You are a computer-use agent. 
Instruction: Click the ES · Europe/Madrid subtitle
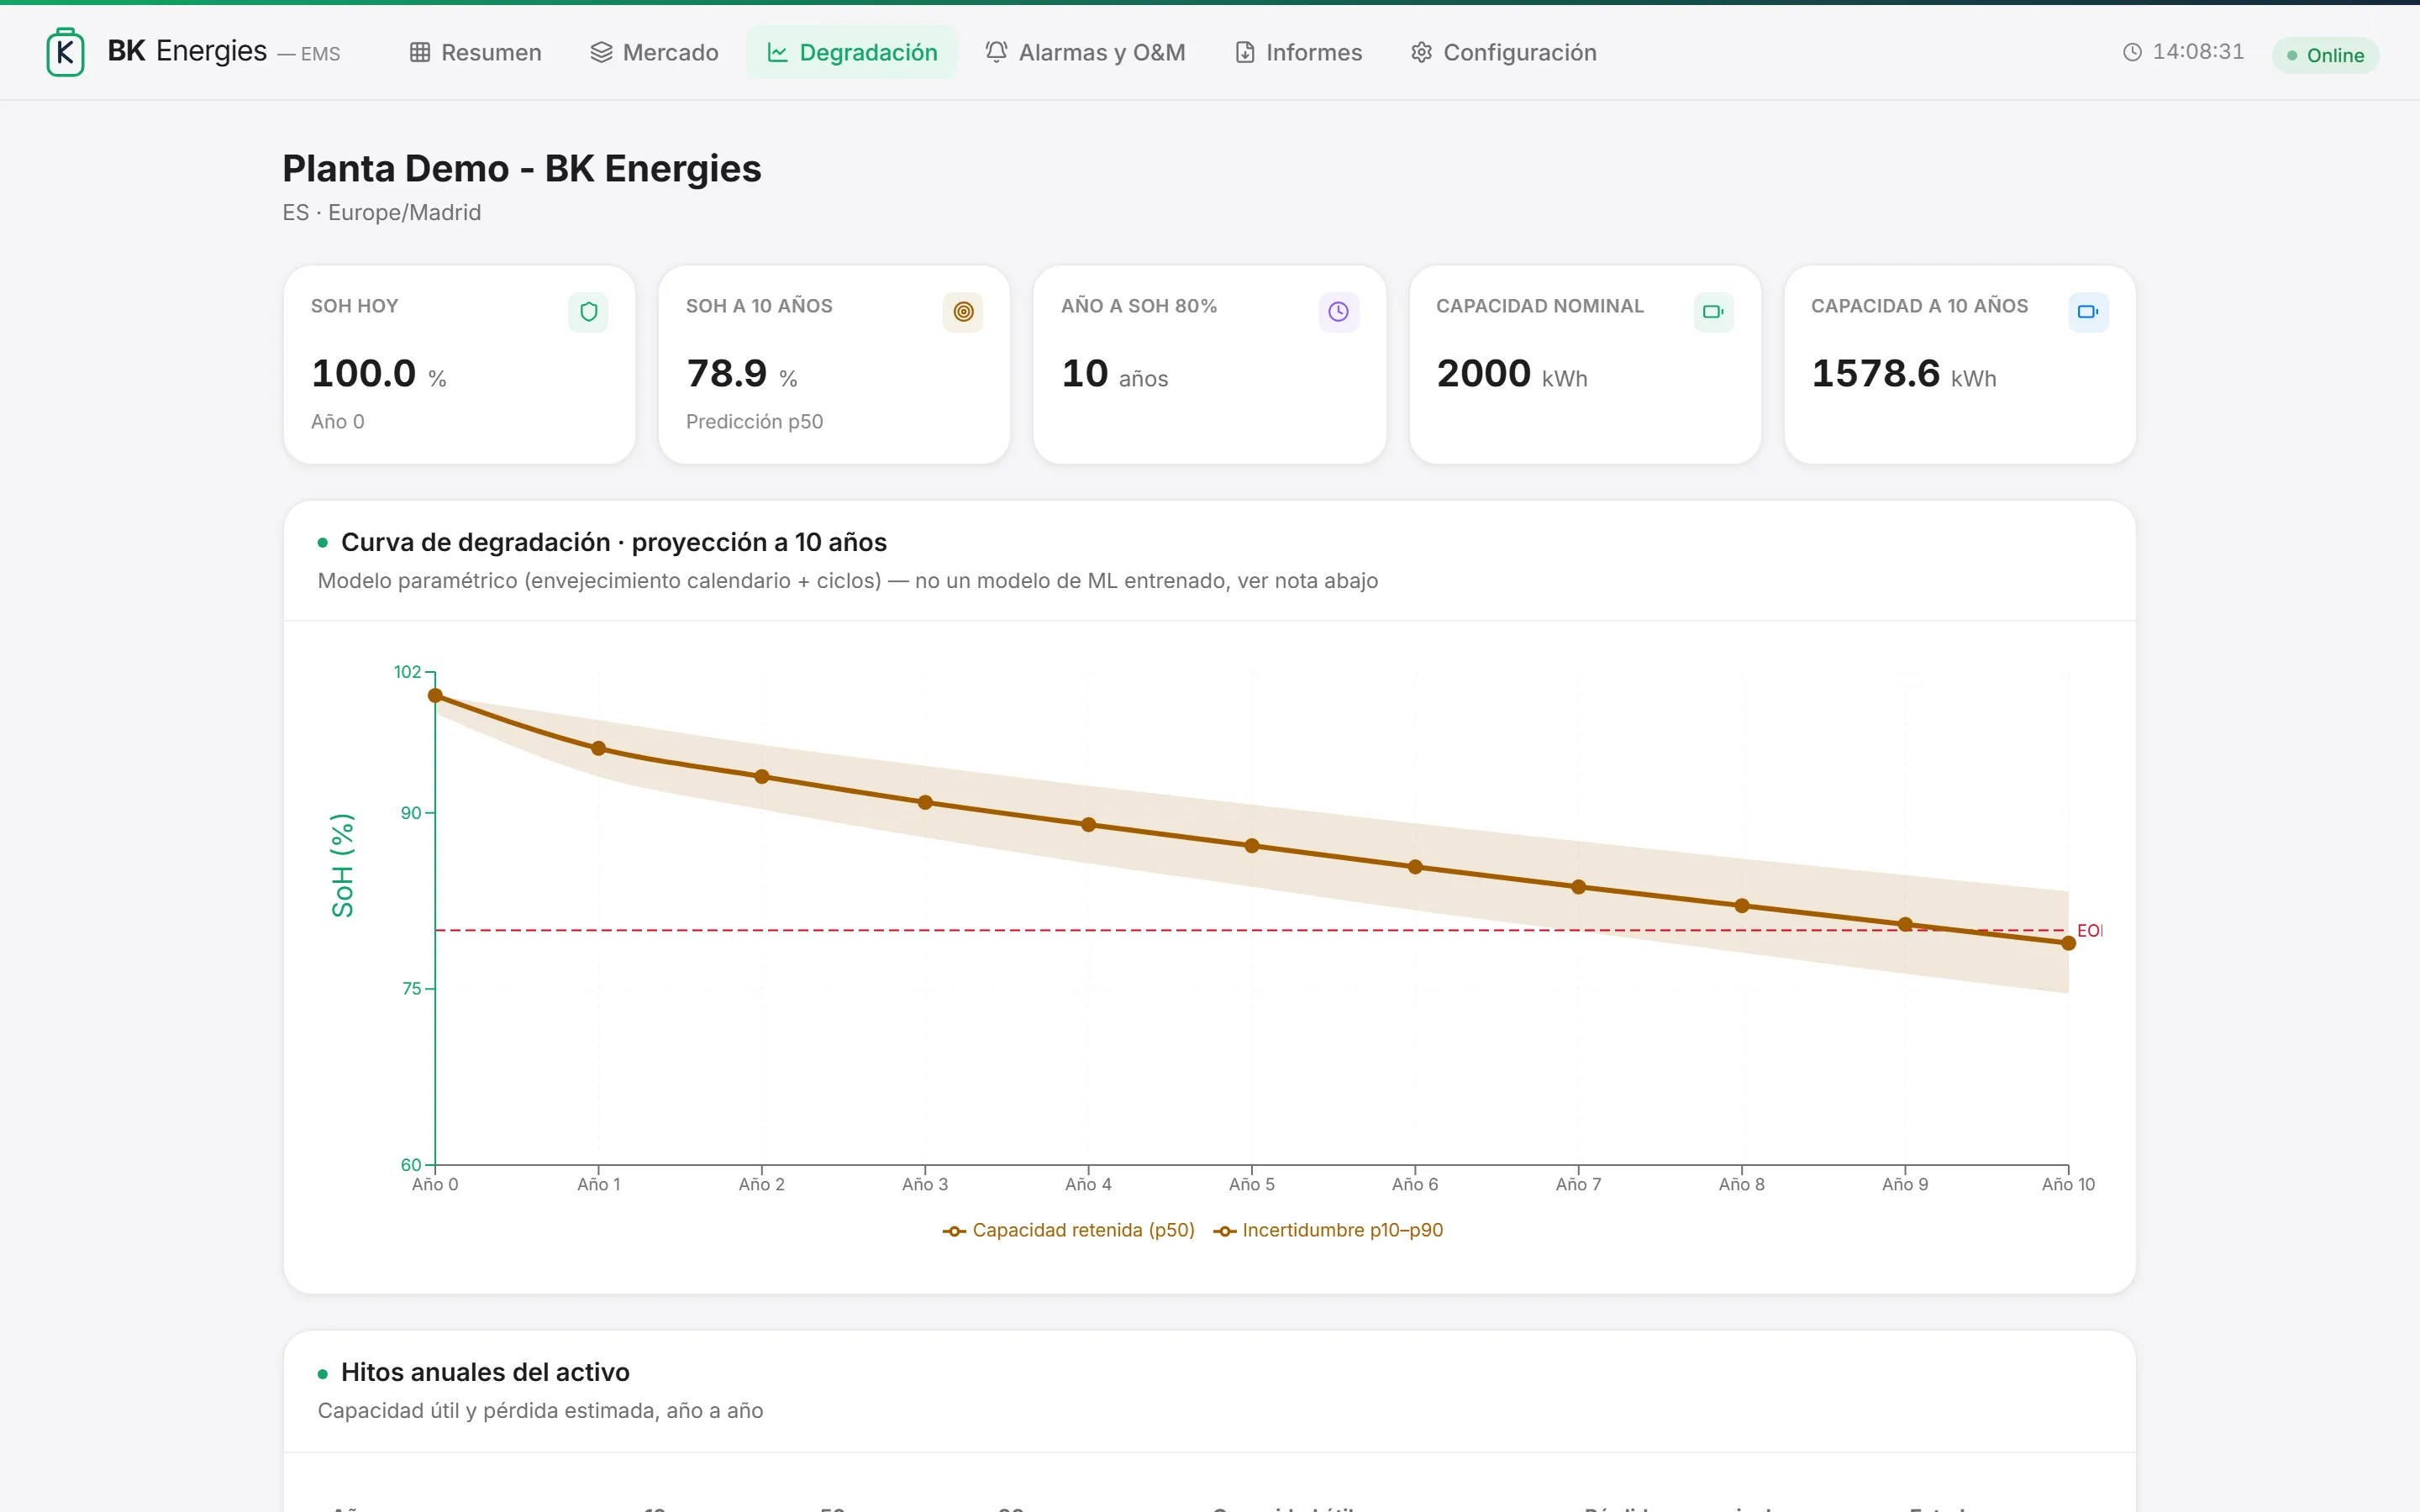click(x=382, y=213)
